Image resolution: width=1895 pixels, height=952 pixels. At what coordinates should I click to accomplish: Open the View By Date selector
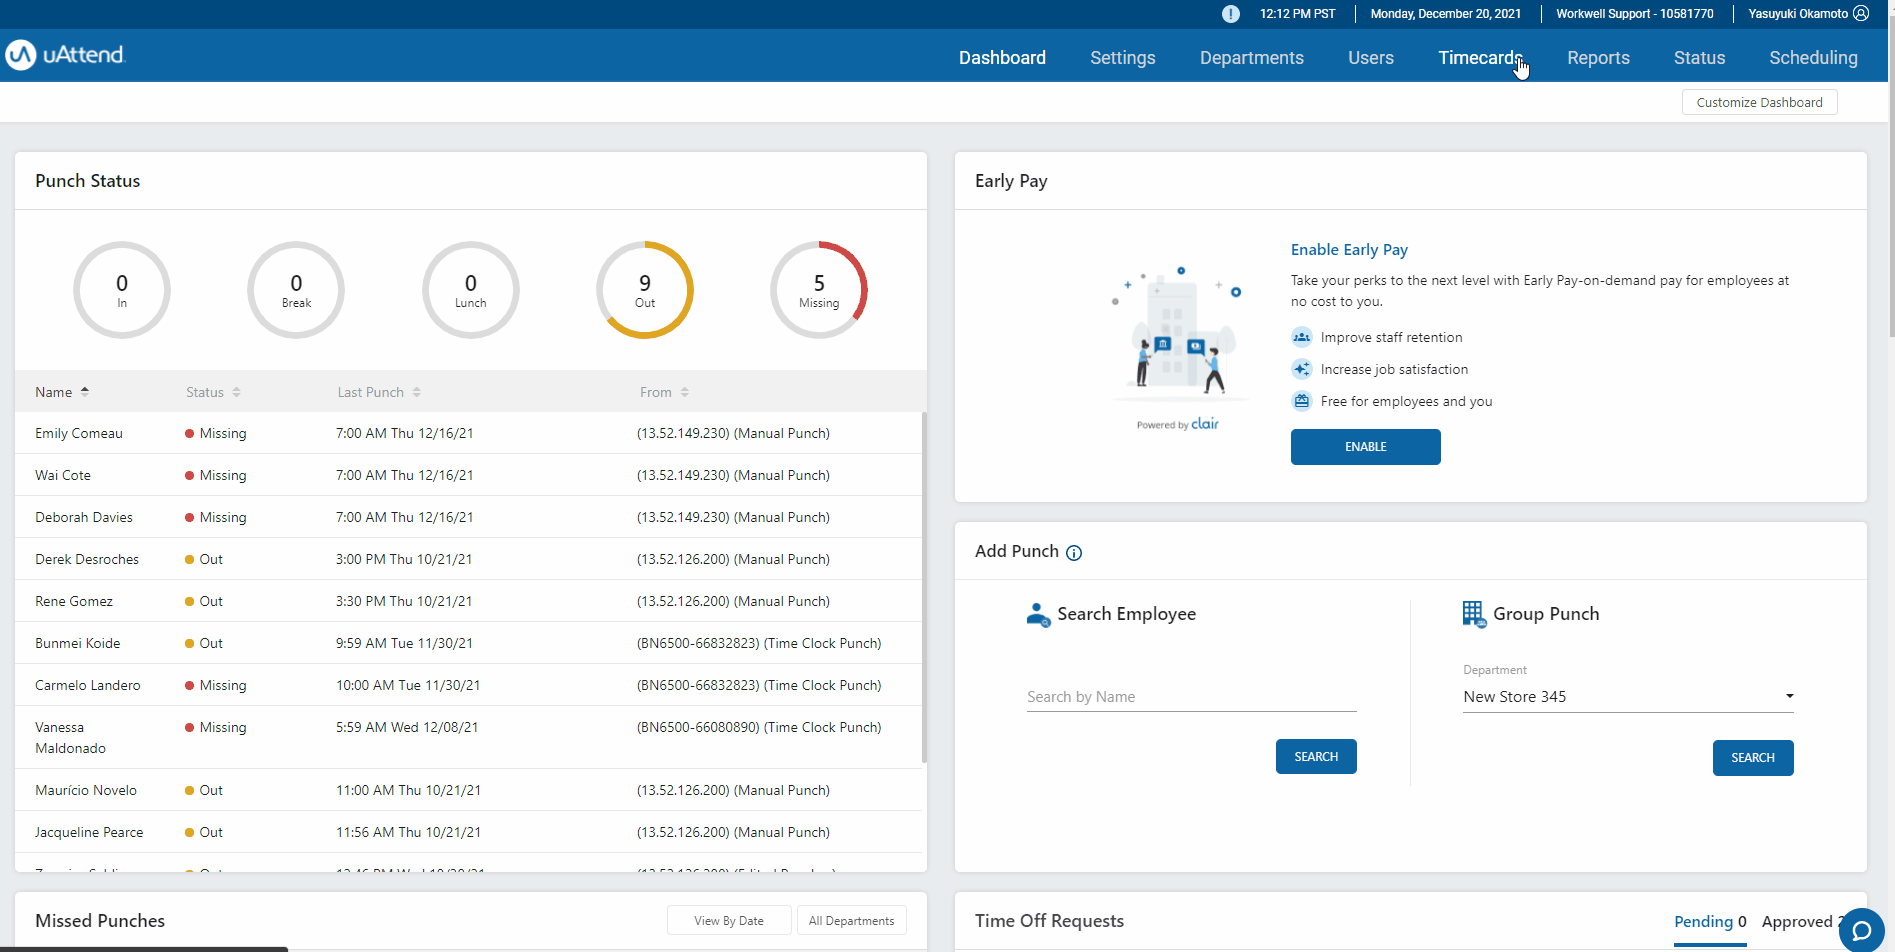729,921
